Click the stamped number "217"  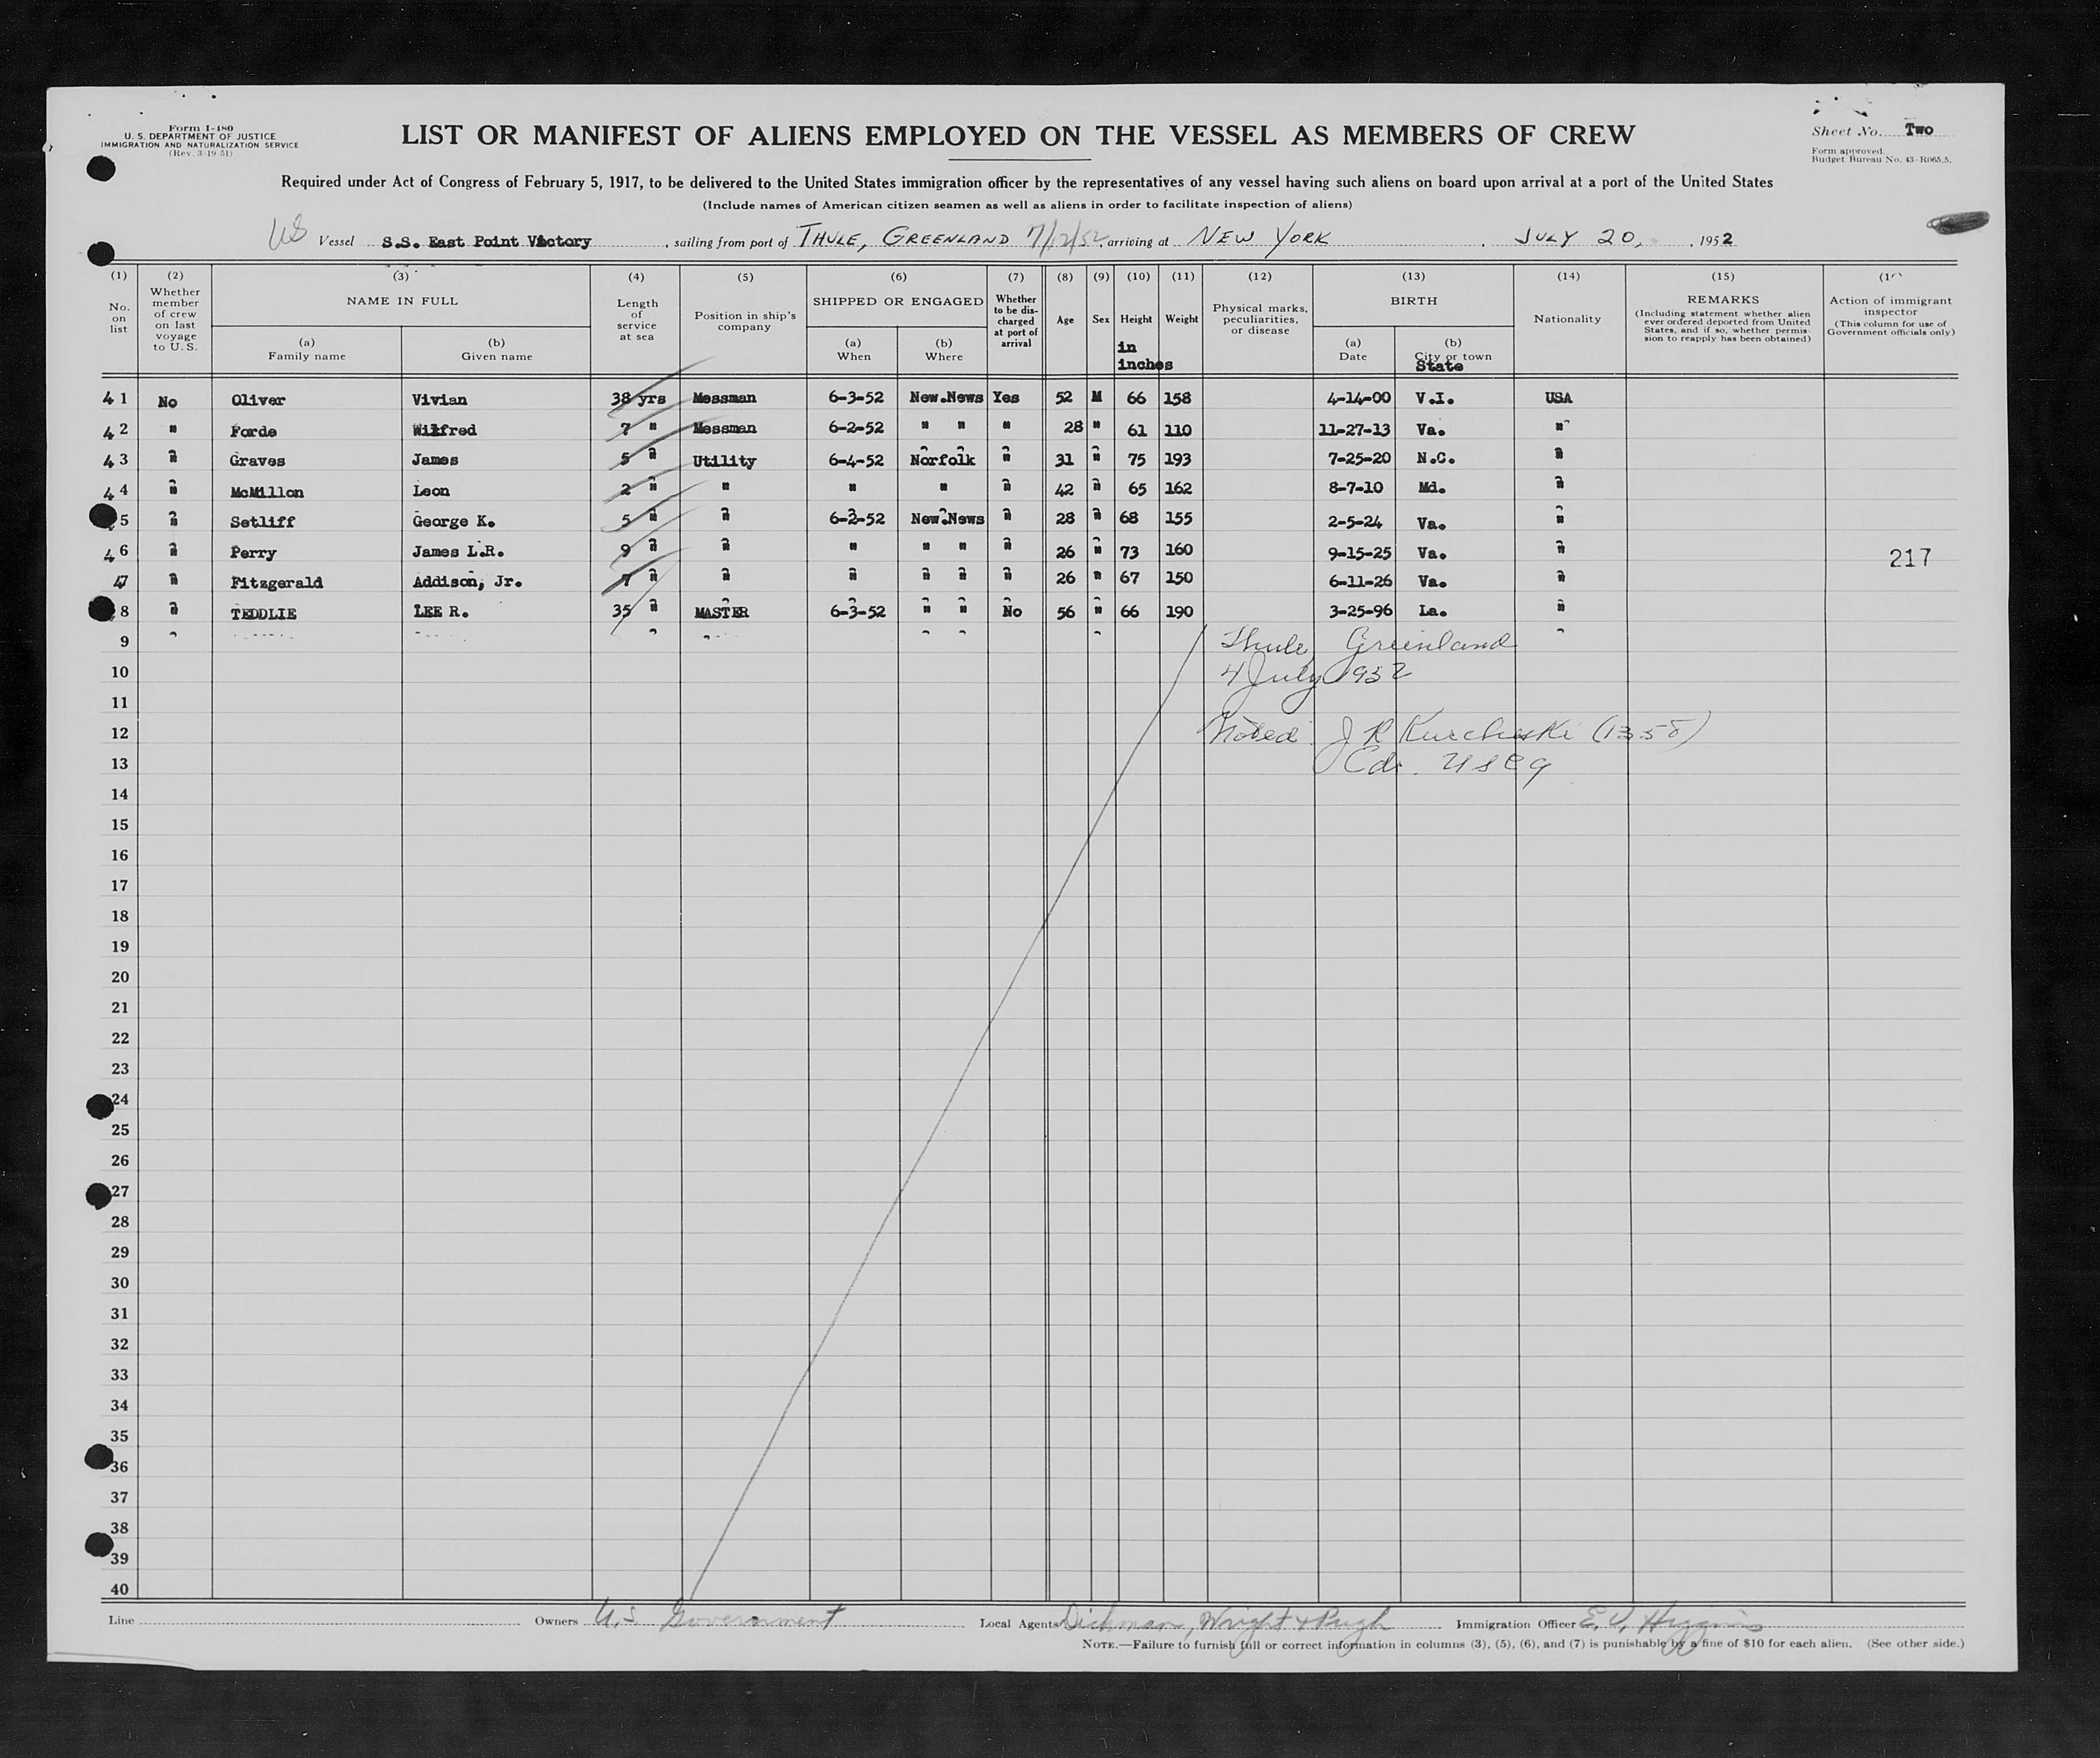click(1910, 559)
